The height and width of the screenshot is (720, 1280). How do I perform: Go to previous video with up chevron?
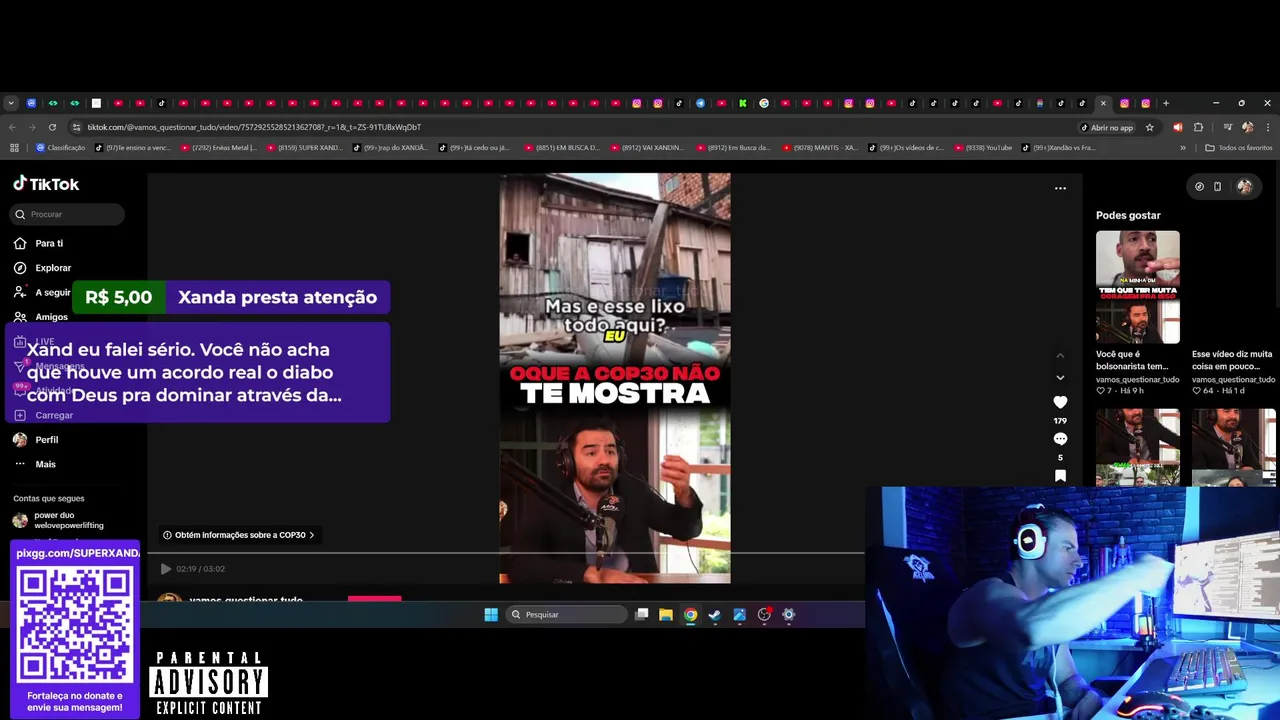tap(1060, 356)
